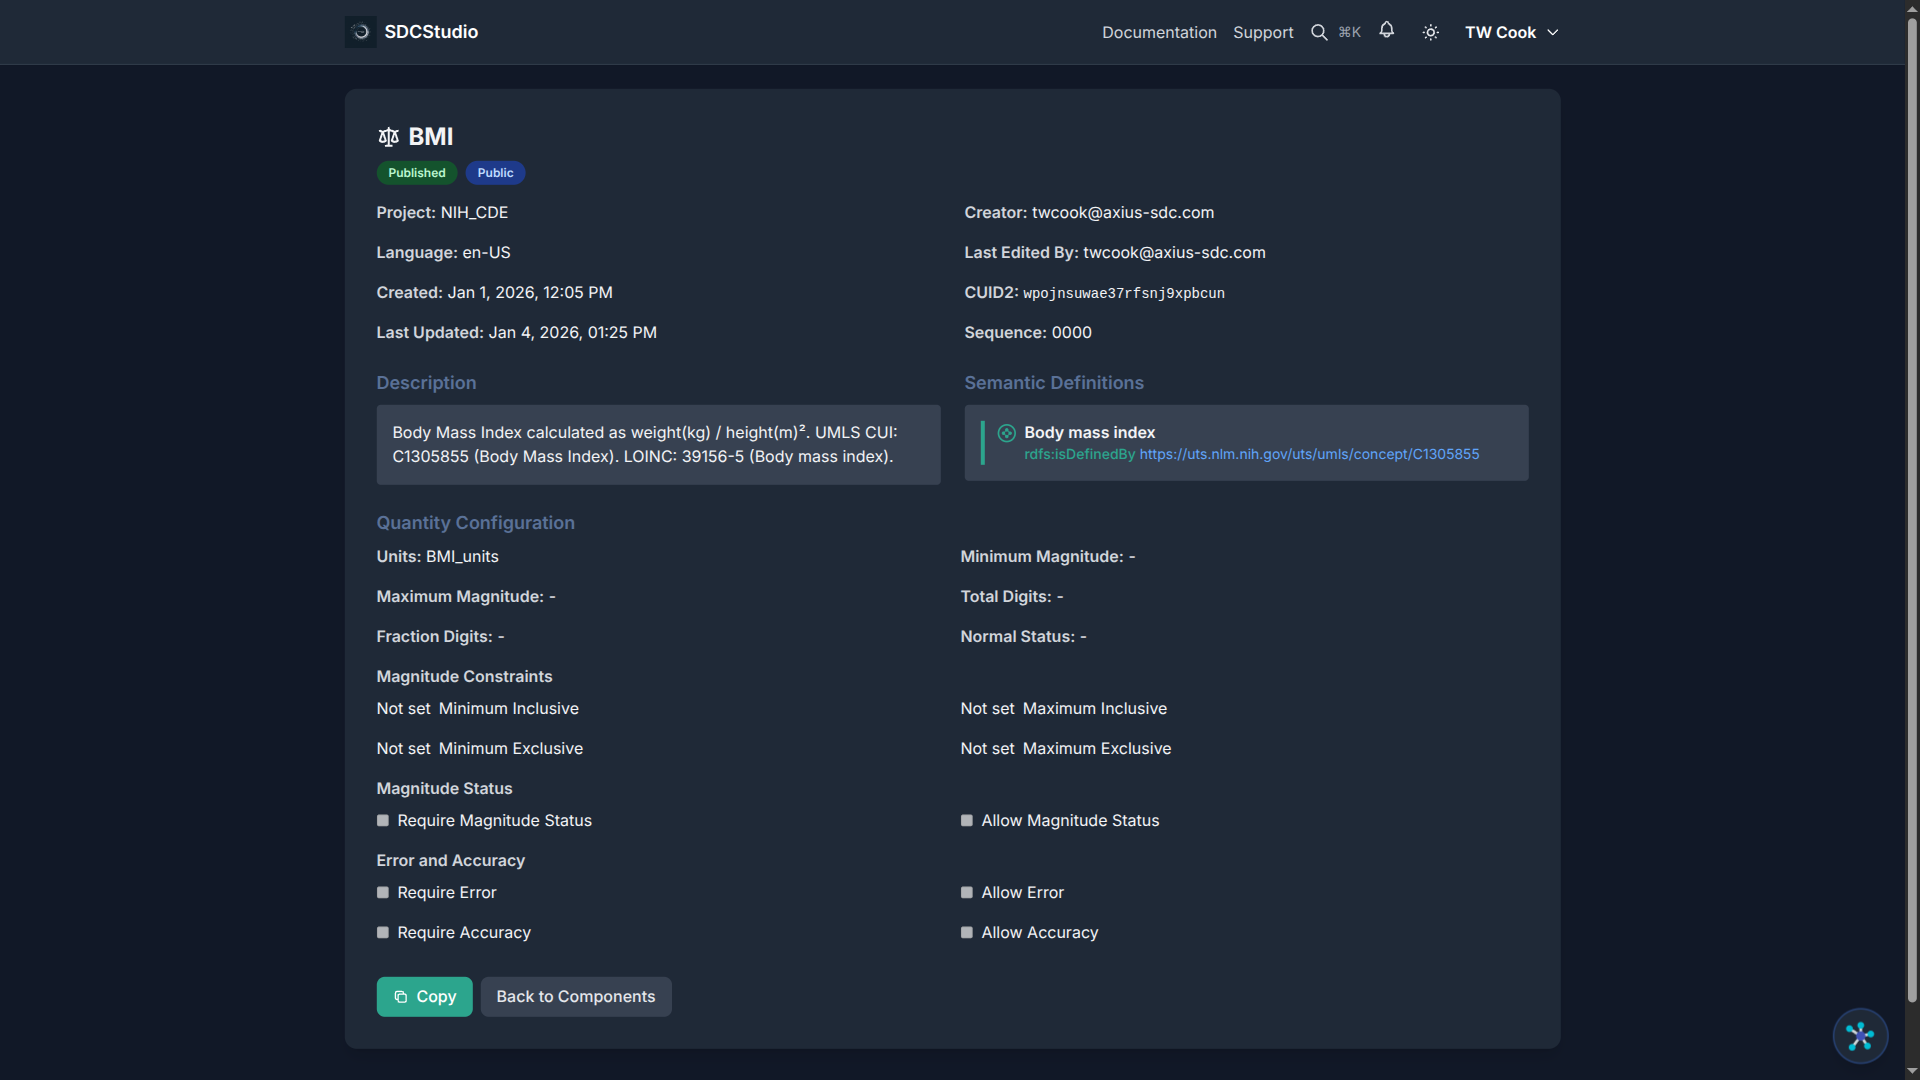
Task: Open notifications via the bell icon
Action: pyautogui.click(x=1386, y=31)
